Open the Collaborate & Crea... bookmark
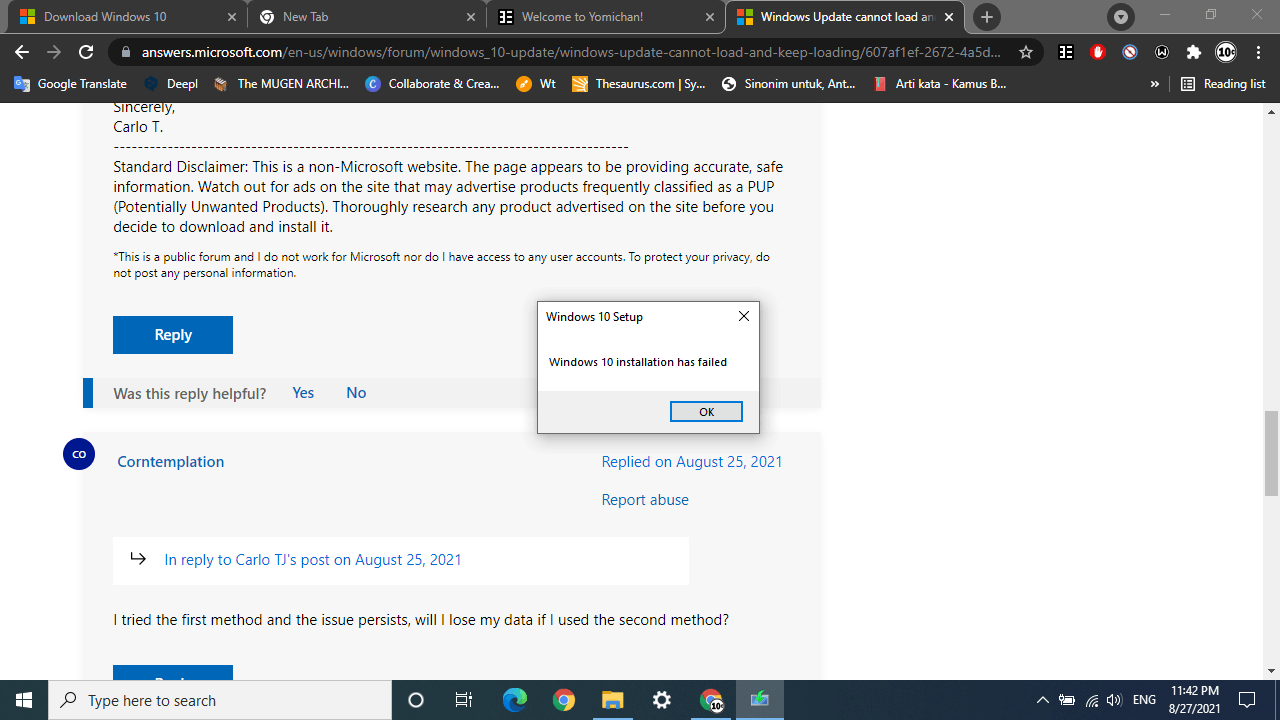Image resolution: width=1280 pixels, height=720 pixels. (432, 84)
